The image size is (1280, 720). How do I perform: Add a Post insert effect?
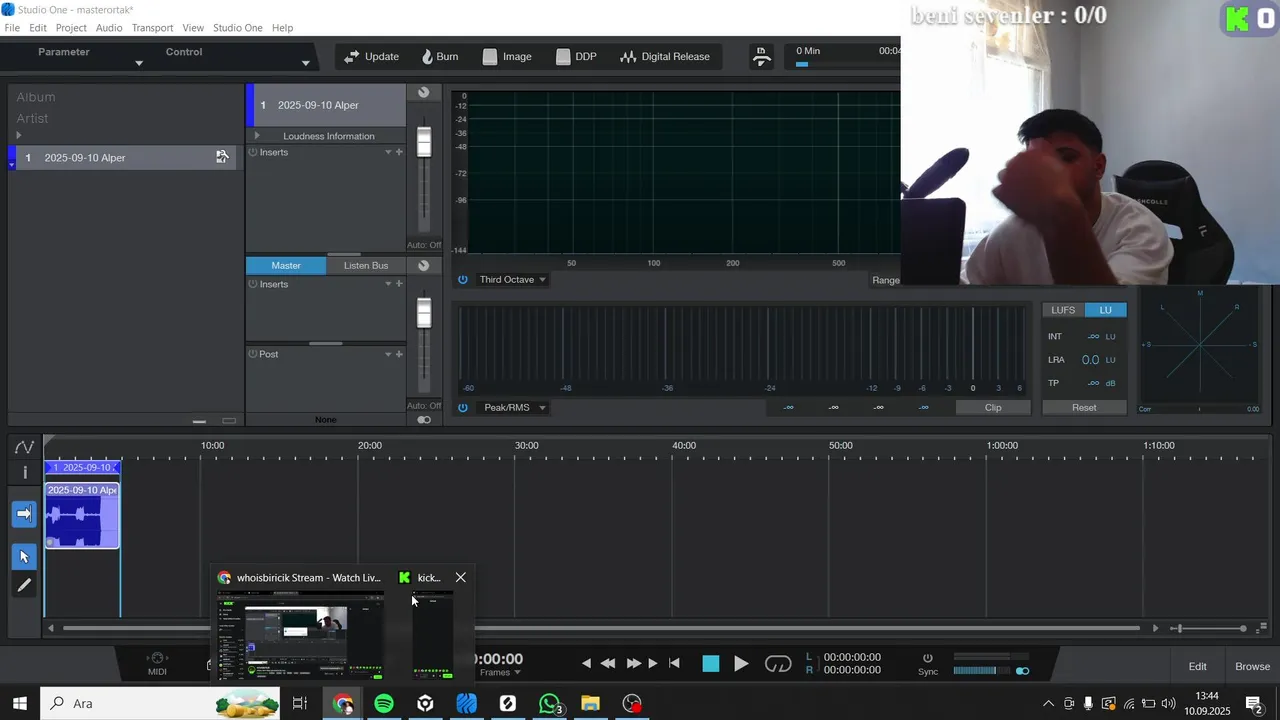point(399,354)
